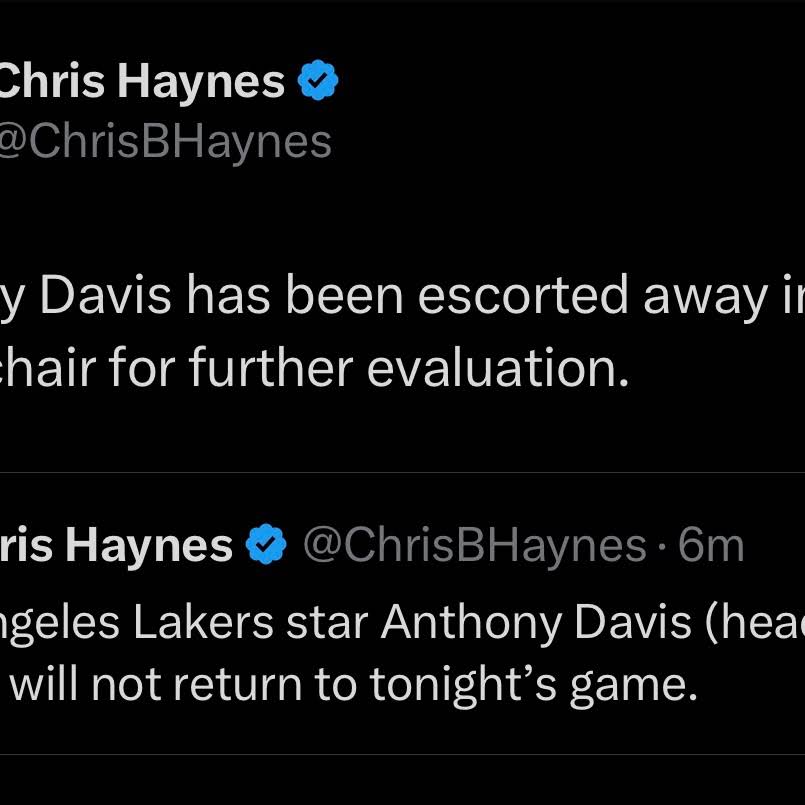Click the word 'Davis' in main tweet
Screen dimensions: 805x805
pyautogui.click(x=105, y=294)
